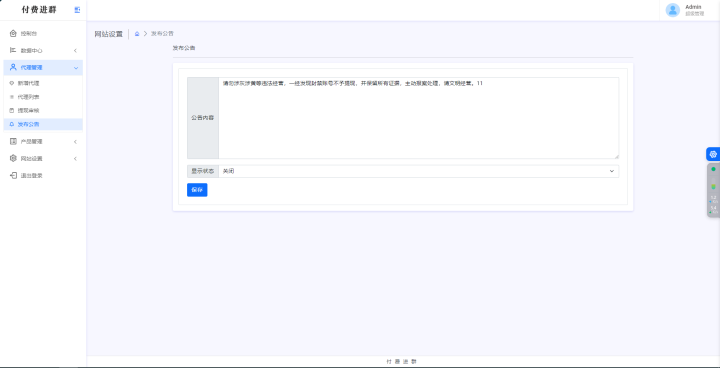Collapse the 代理管理 menu chevron

[x=75, y=68]
